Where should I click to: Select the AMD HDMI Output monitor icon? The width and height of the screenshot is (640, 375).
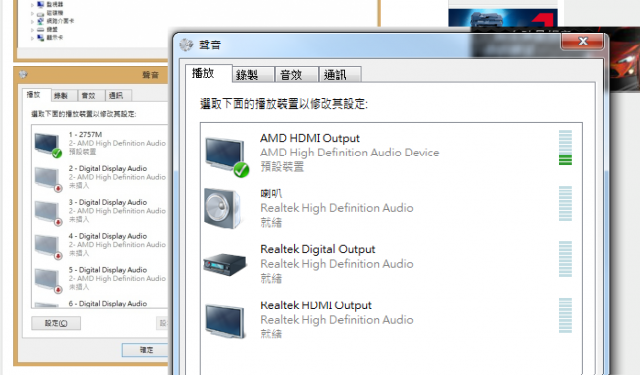tap(227, 156)
